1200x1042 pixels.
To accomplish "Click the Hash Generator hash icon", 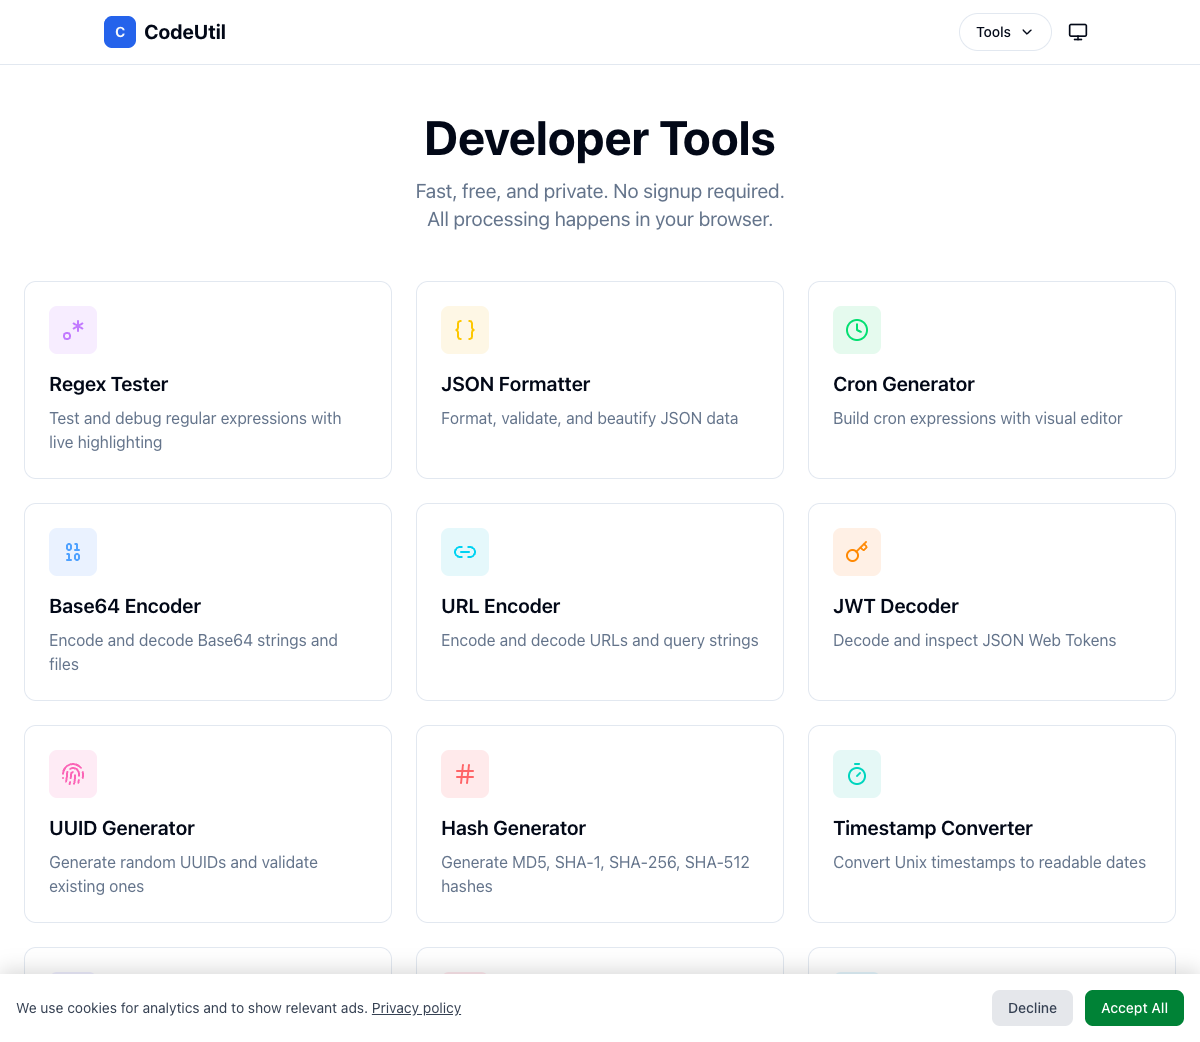I will click(465, 774).
